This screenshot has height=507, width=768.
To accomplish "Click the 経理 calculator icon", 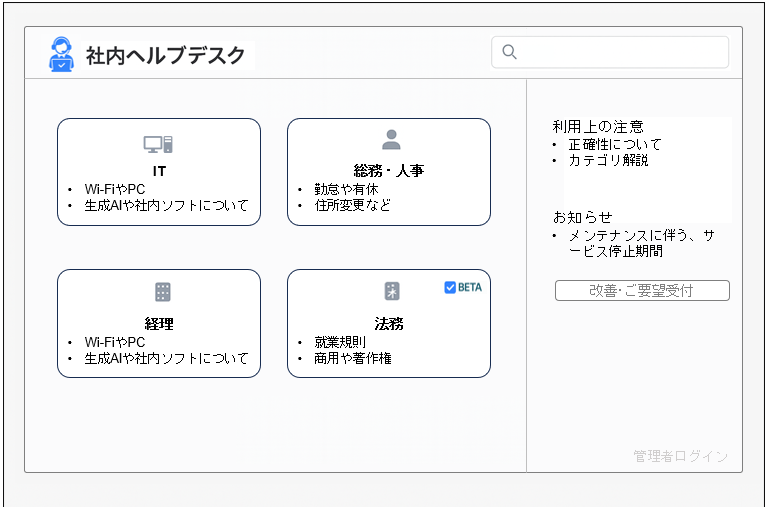I will 162,292.
